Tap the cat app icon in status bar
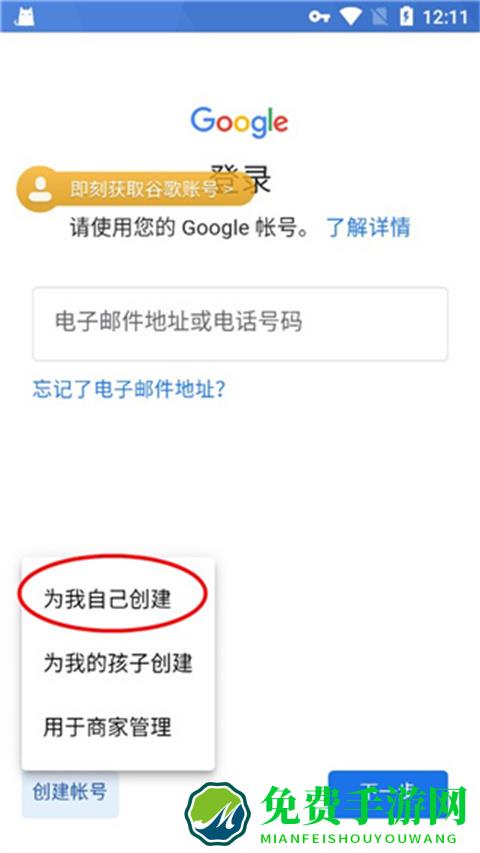The width and height of the screenshot is (480, 853). click(24, 16)
